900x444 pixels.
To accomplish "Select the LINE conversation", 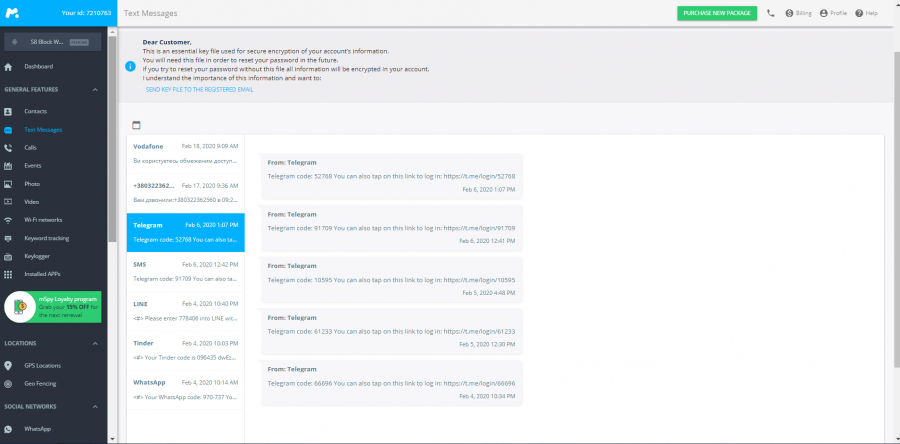I will [185, 311].
